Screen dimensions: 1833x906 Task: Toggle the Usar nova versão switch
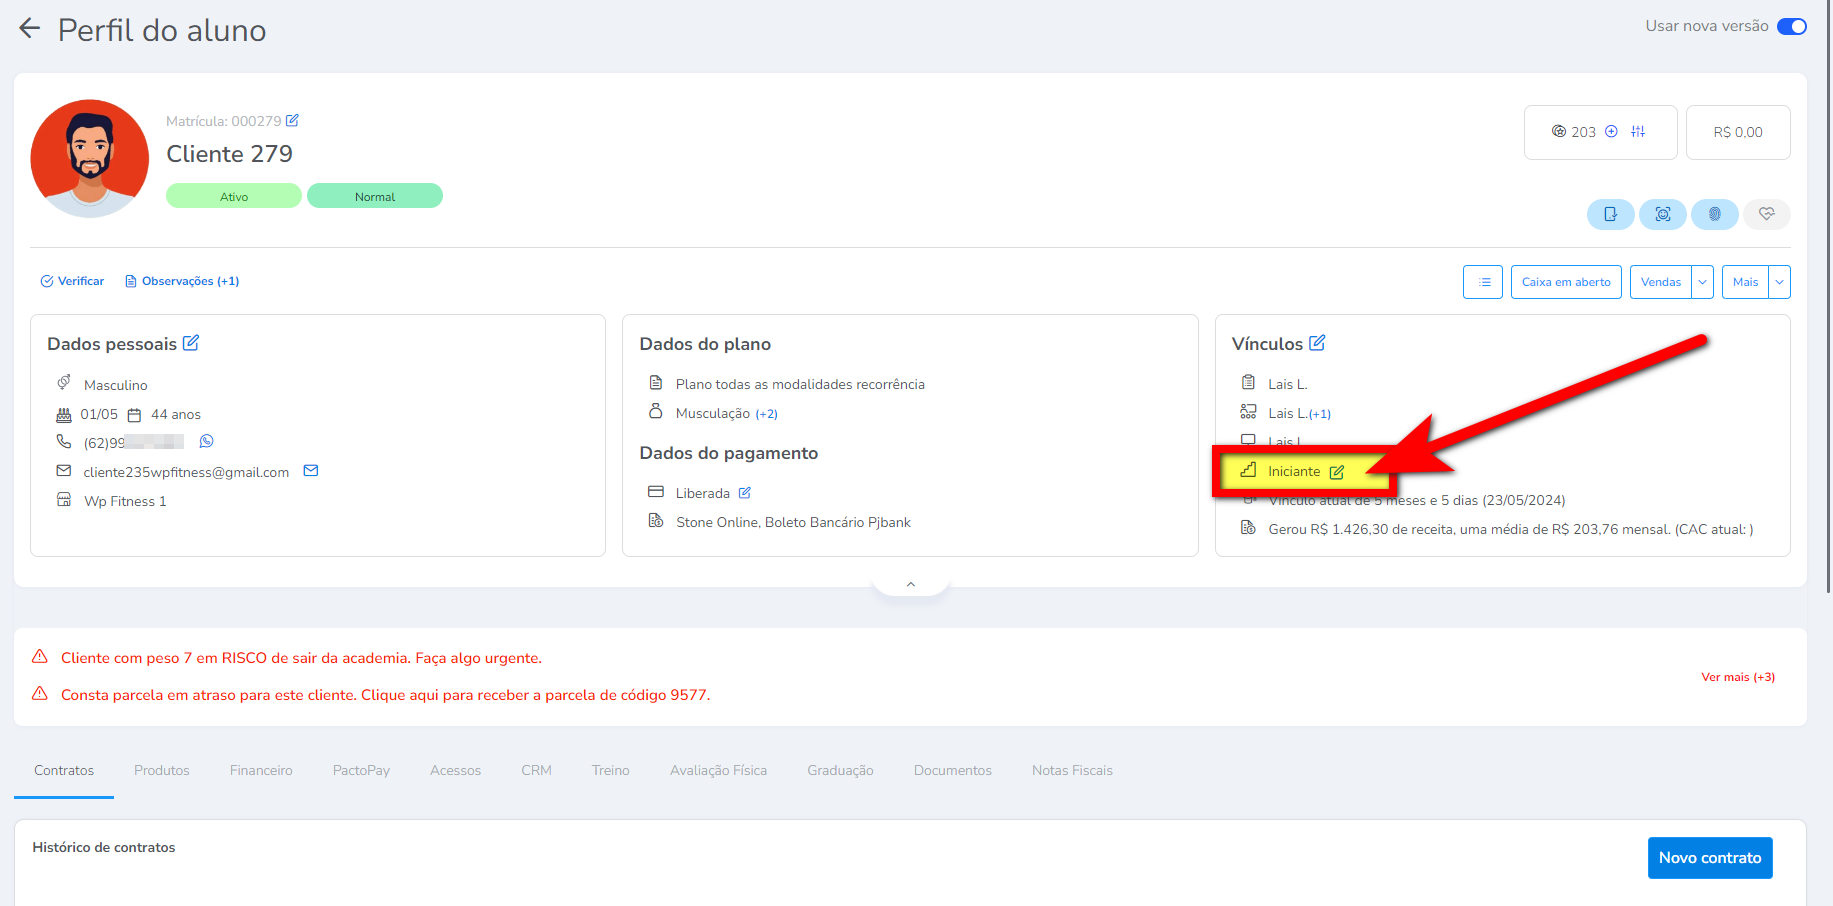1791,26
